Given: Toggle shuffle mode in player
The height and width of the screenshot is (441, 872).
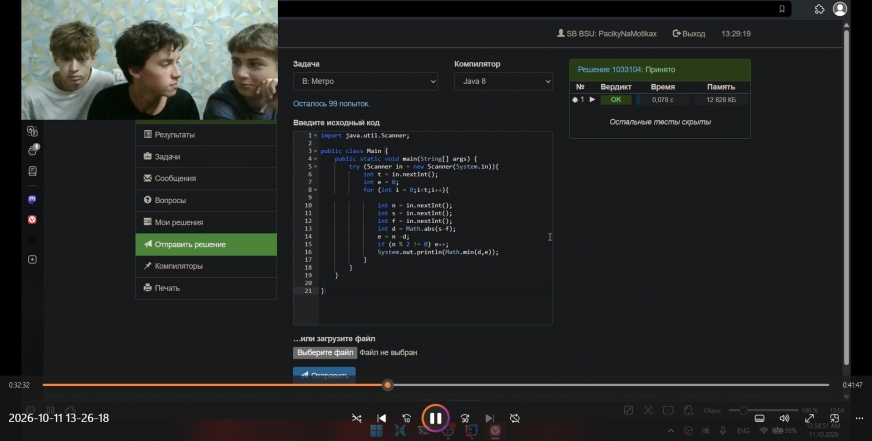Looking at the screenshot, I should [x=356, y=418].
